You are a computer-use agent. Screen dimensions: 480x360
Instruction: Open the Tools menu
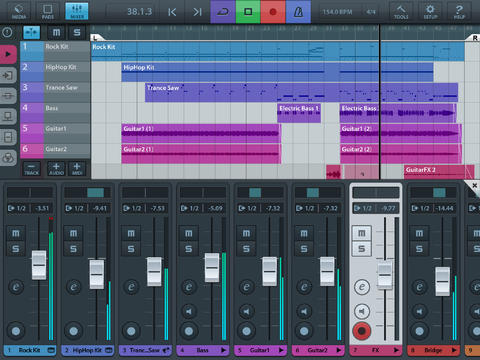(401, 12)
